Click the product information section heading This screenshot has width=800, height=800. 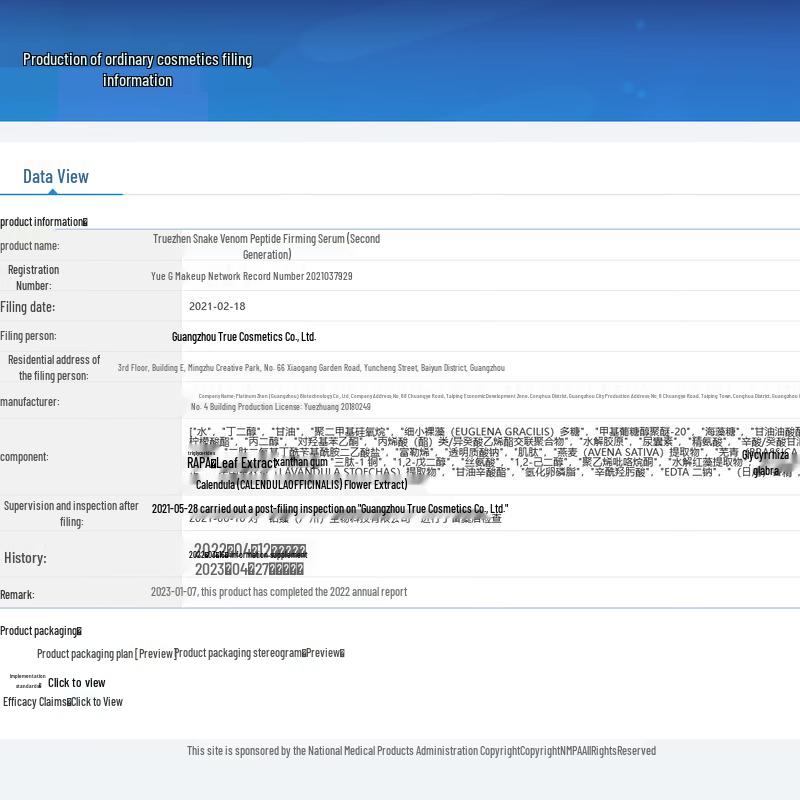pyautogui.click(x=43, y=222)
